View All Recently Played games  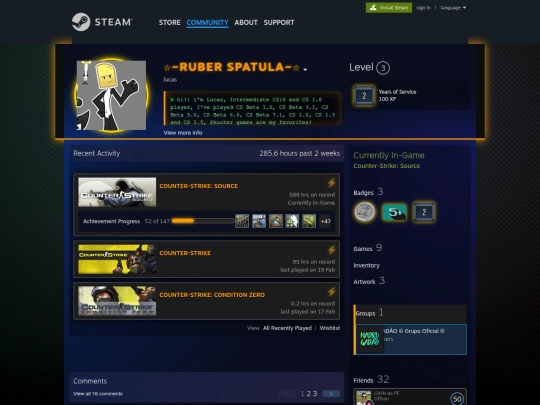pos(287,328)
